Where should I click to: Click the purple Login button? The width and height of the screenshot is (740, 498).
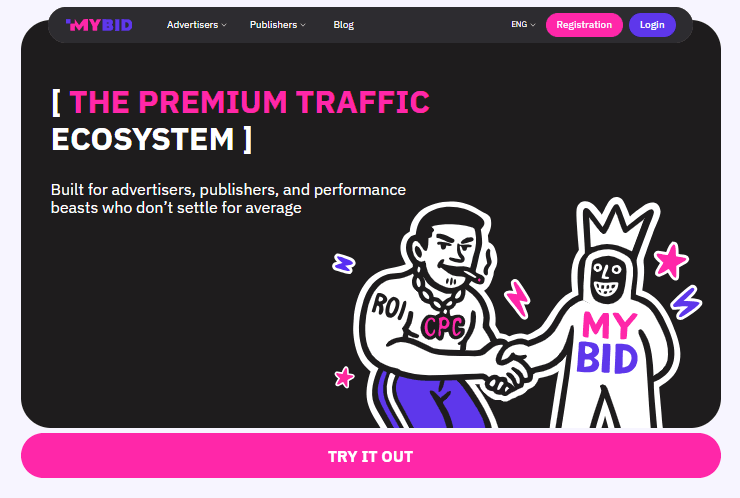(652, 25)
